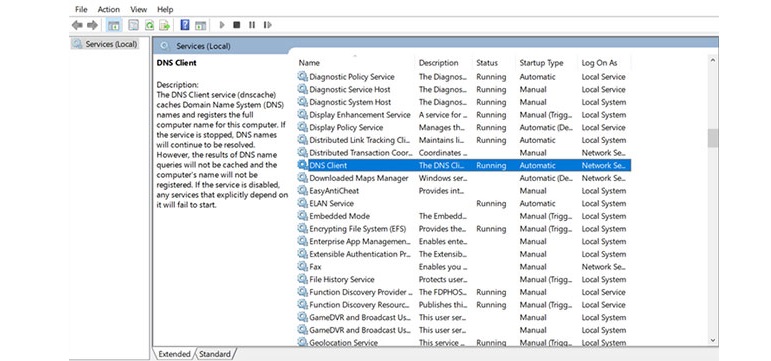Screen dimensions: 771x361
Task: Click the Pause Service toolbar icon
Action: [x=252, y=25]
